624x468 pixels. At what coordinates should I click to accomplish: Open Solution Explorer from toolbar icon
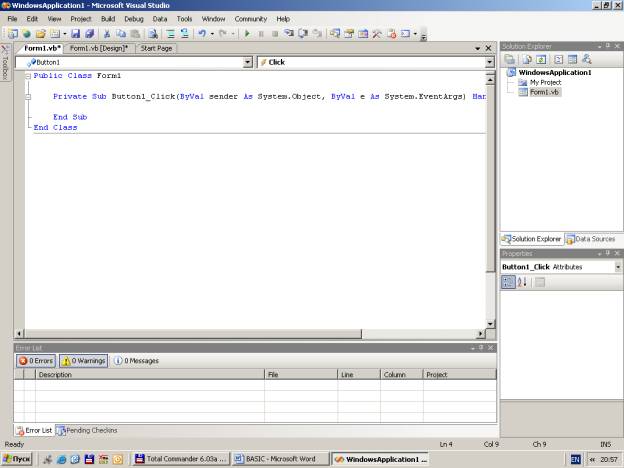pyautogui.click(x=335, y=34)
